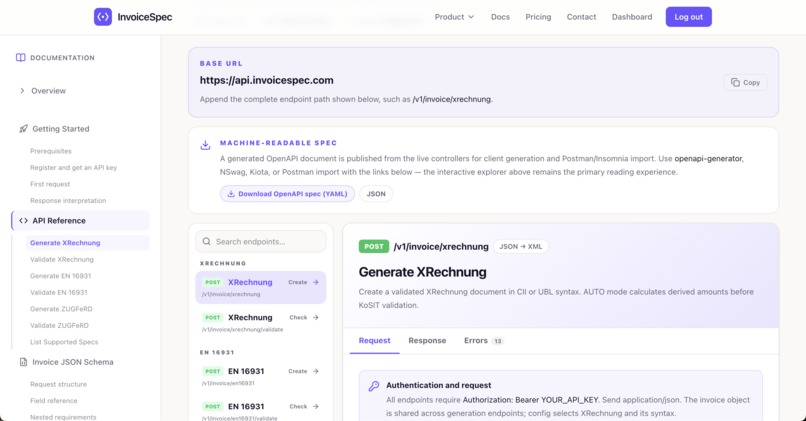Open the Docs nav item
The width and height of the screenshot is (806, 421).
(500, 17)
